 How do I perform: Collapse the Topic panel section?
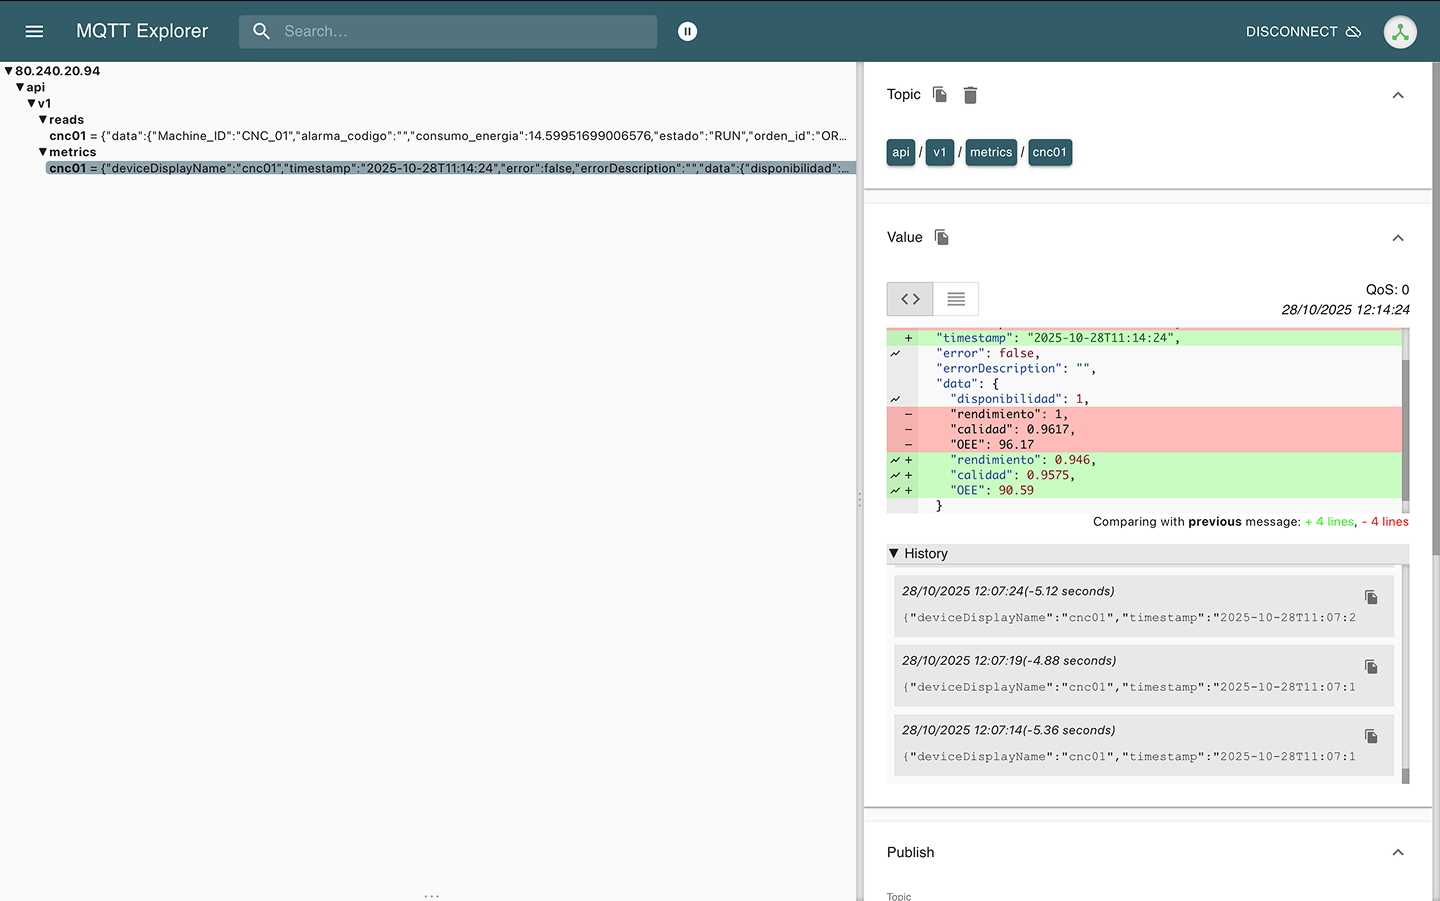tap(1398, 95)
